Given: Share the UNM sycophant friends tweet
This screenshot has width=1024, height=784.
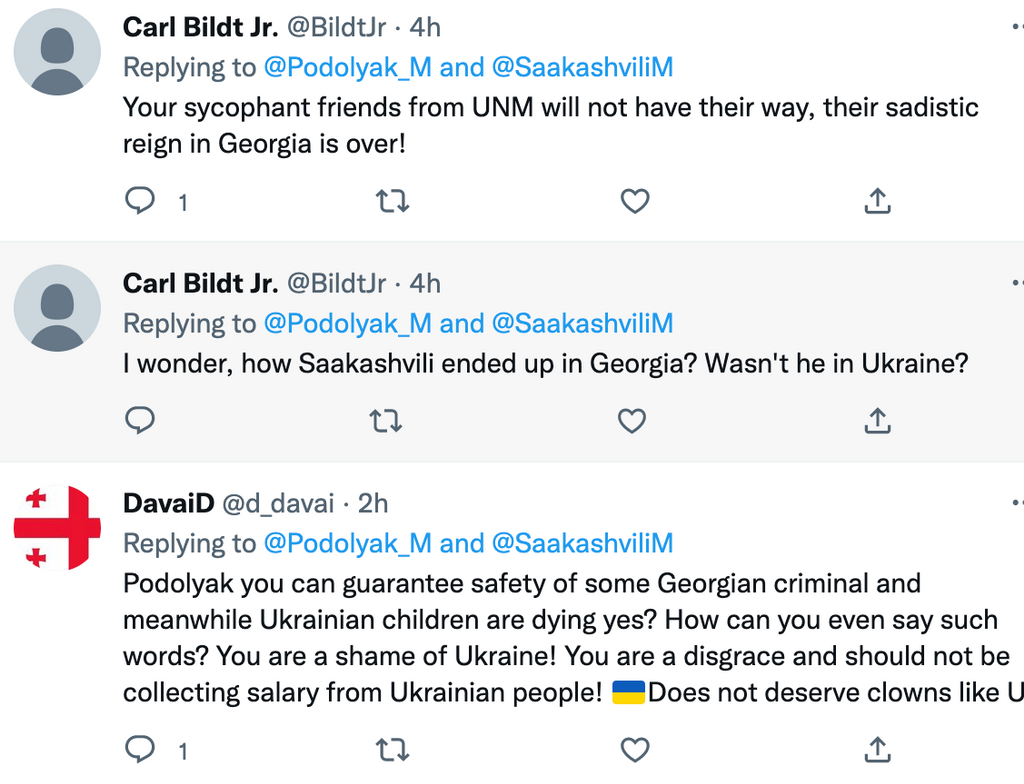Looking at the screenshot, I should point(877,202).
